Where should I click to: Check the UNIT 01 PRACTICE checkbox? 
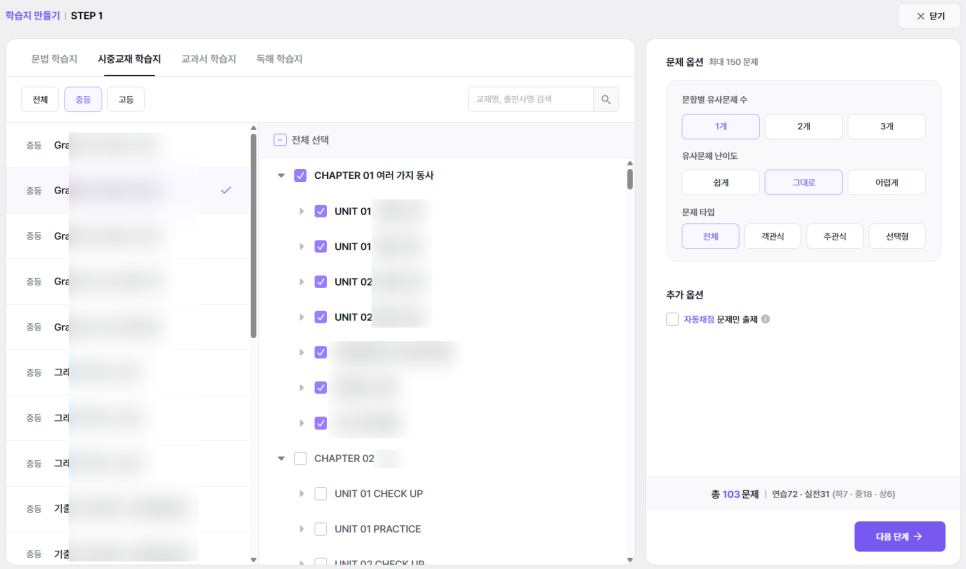tap(320, 529)
